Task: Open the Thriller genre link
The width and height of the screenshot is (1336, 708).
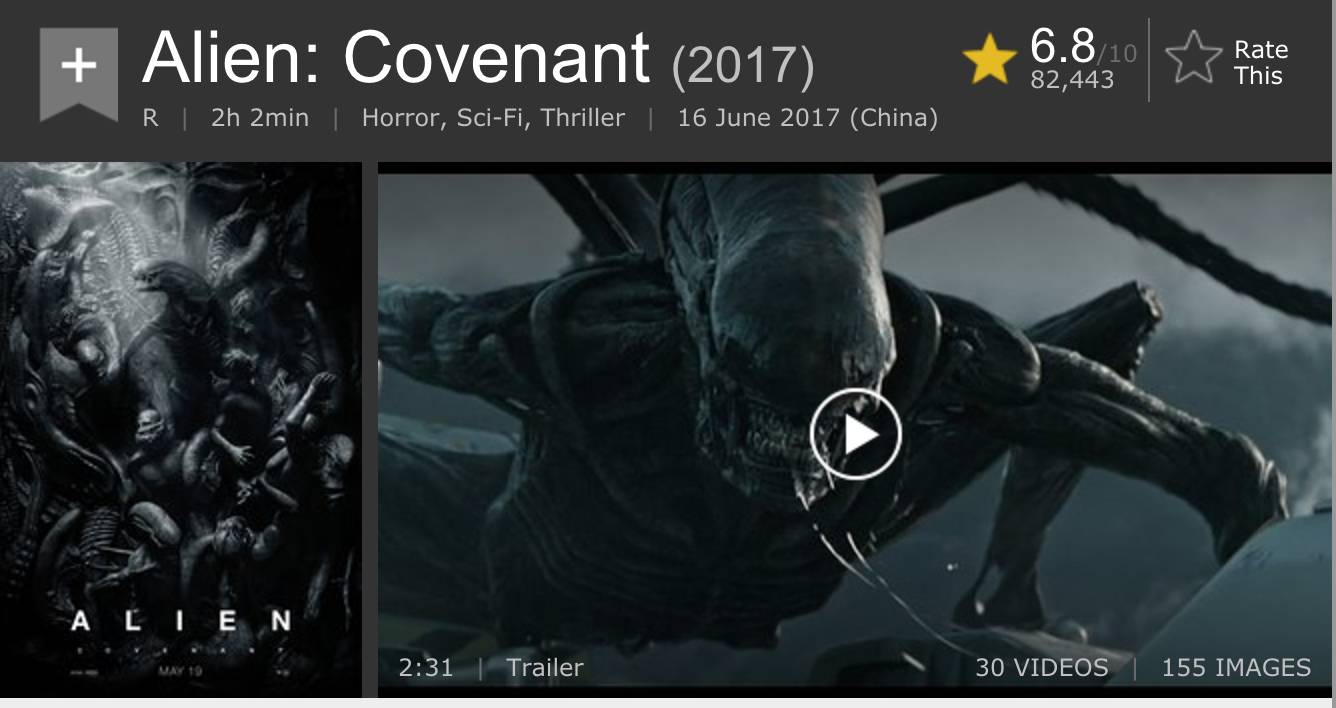Action: click(x=583, y=118)
